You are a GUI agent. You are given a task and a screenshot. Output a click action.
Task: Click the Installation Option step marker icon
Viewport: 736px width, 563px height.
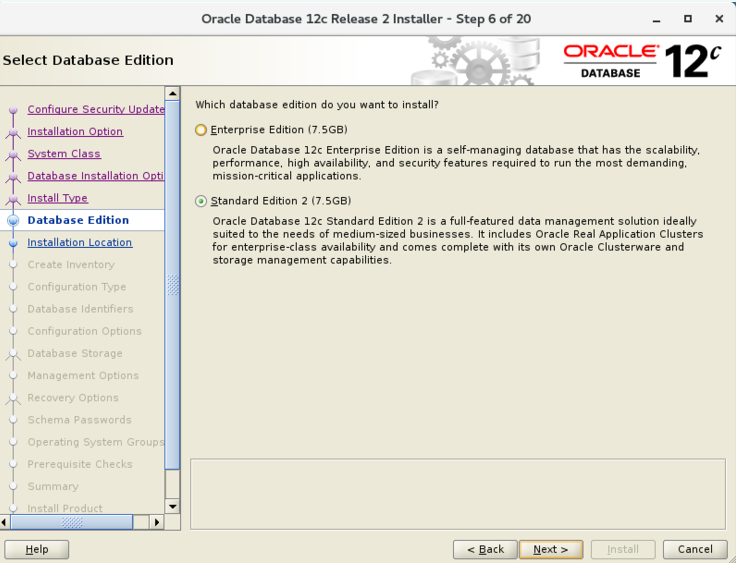click(14, 133)
